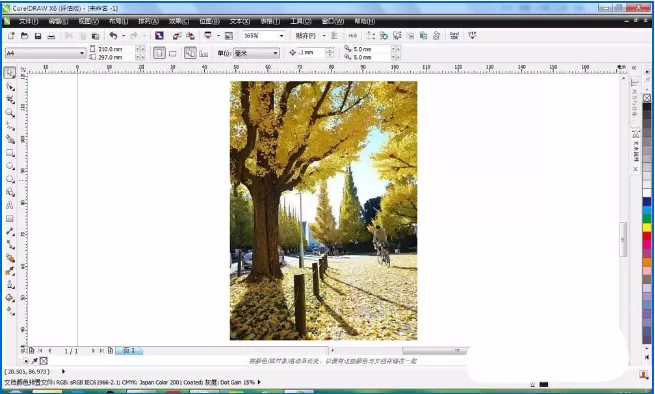Click the Undo arrow icon
This screenshot has height=394, width=655.
(x=113, y=36)
